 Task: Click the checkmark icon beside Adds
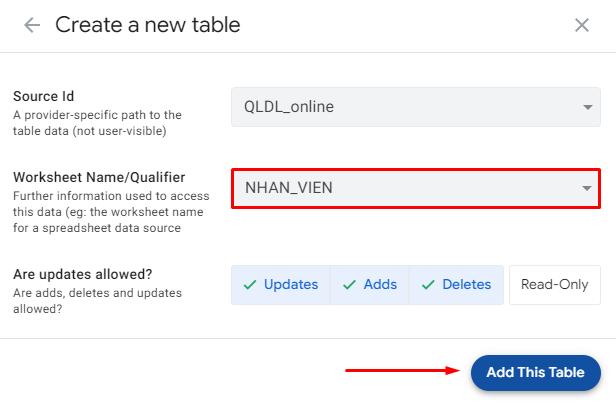(349, 285)
